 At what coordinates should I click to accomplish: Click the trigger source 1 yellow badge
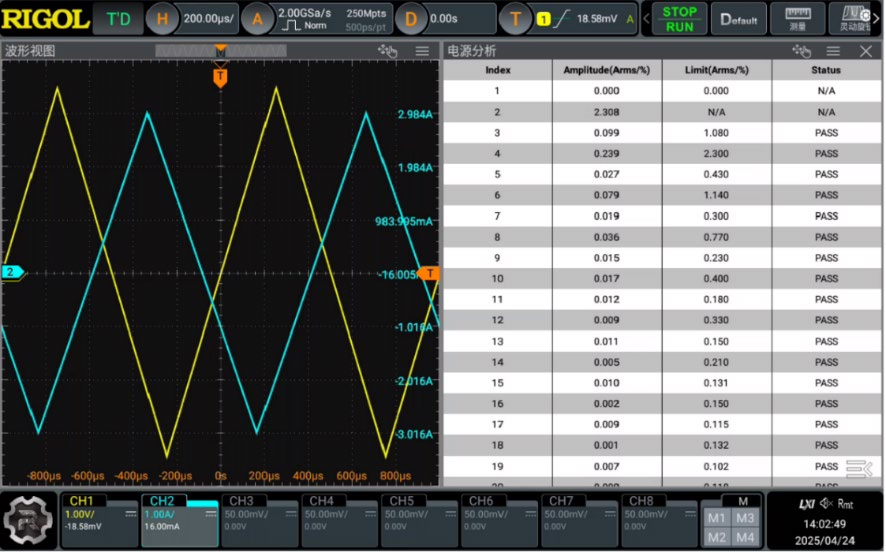543,19
